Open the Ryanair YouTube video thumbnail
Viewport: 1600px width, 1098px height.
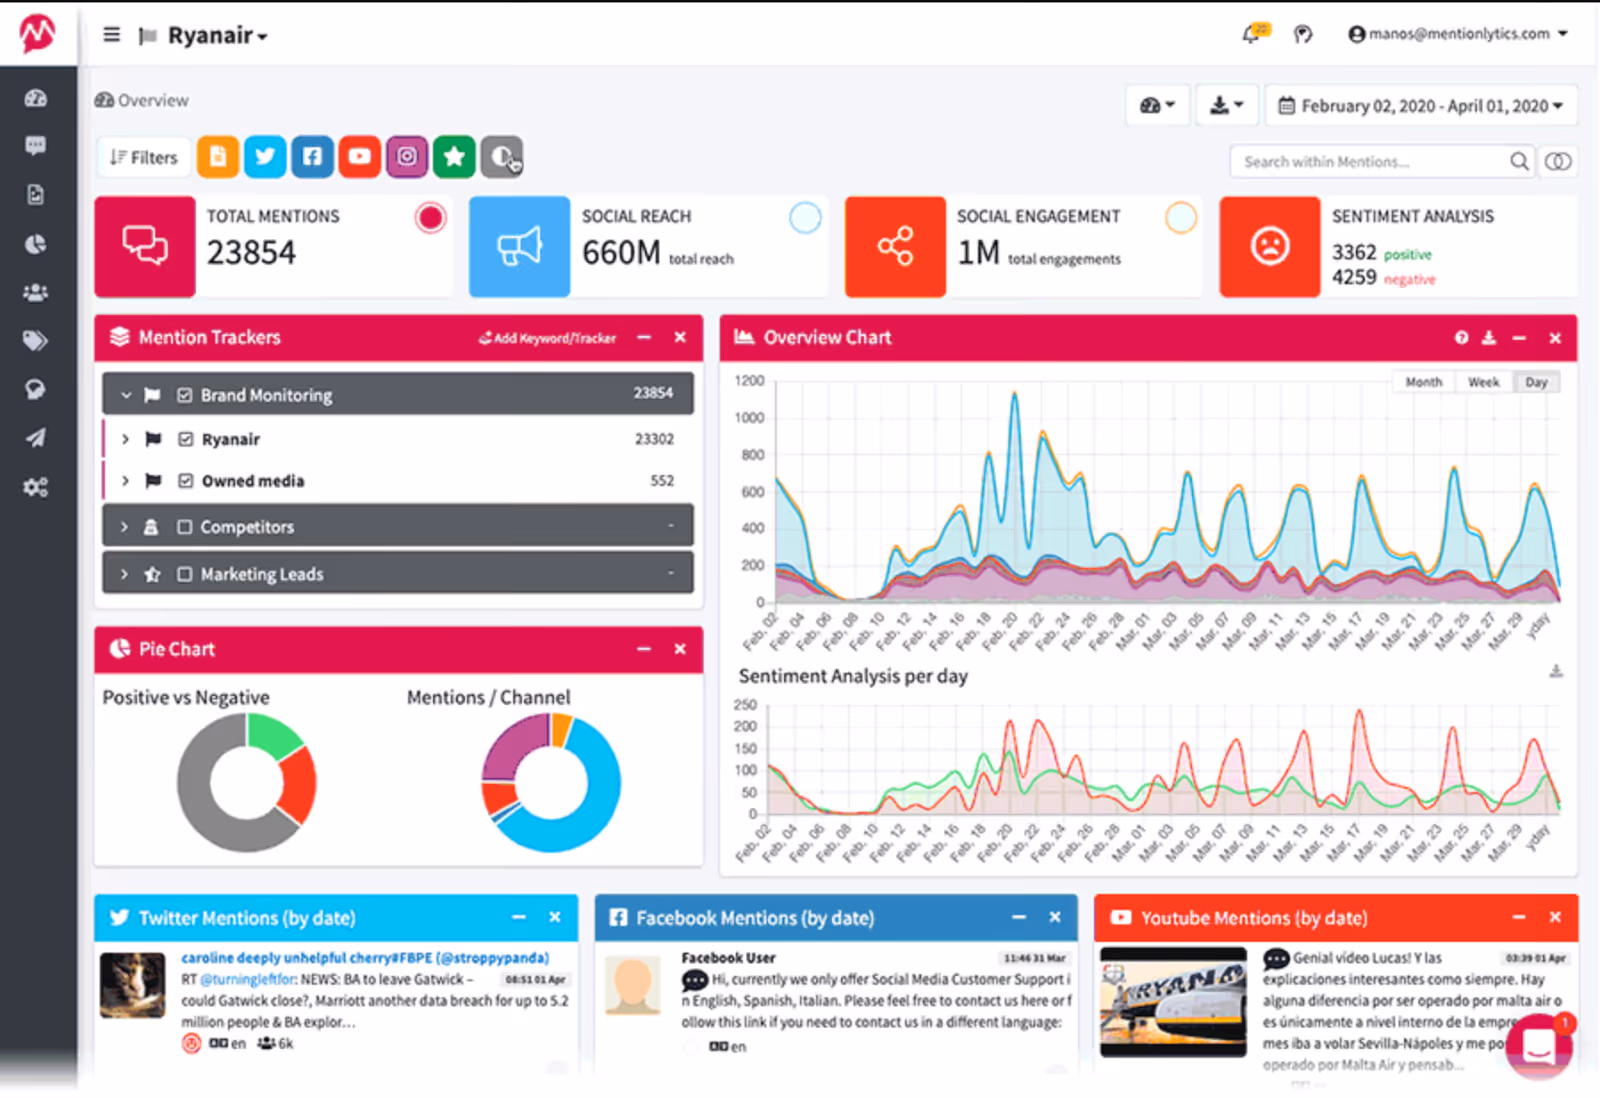(x=1173, y=1002)
